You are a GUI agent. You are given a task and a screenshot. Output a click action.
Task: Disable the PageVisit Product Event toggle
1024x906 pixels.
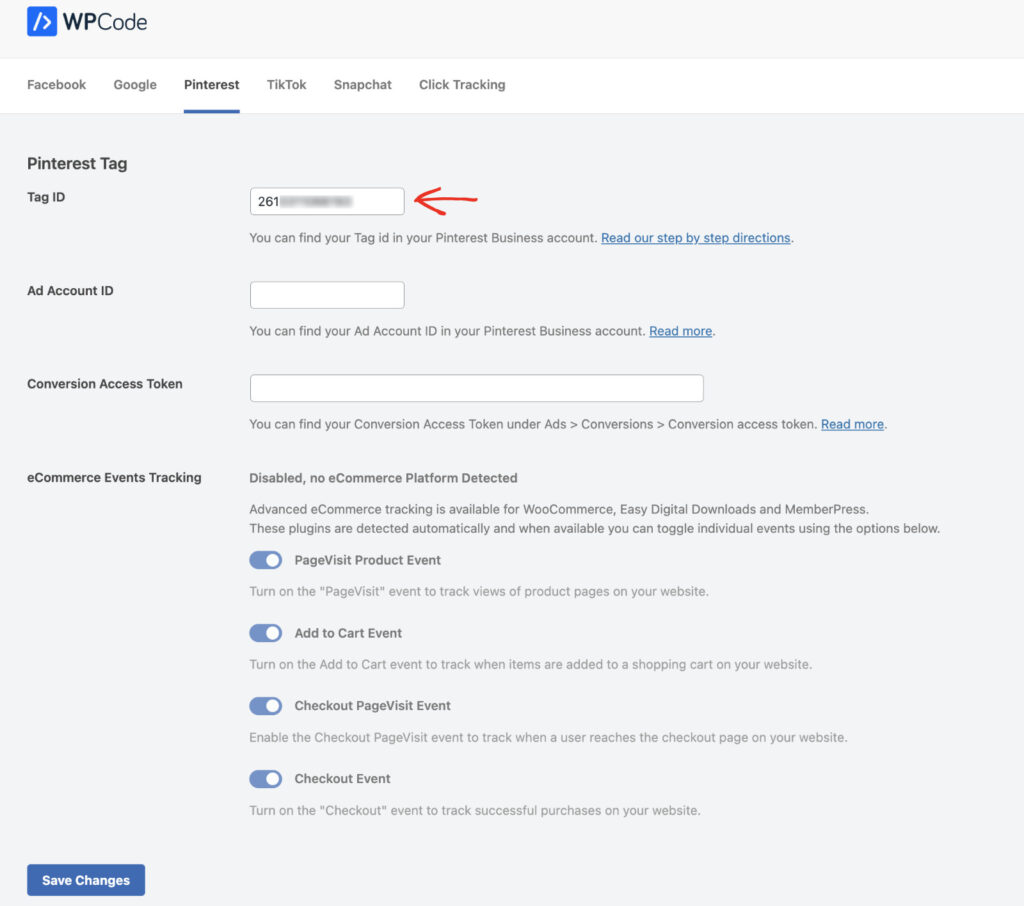pos(265,560)
